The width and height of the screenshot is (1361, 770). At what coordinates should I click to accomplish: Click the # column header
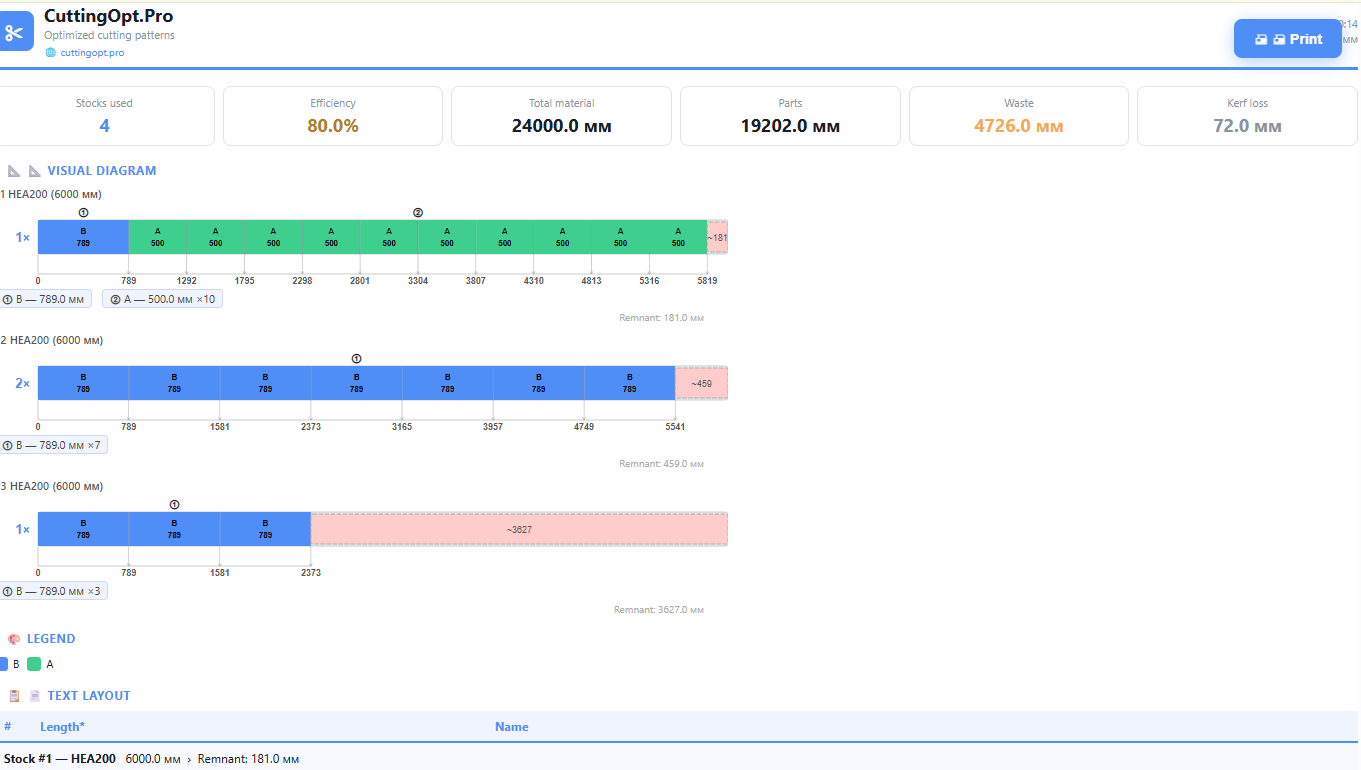[8, 727]
